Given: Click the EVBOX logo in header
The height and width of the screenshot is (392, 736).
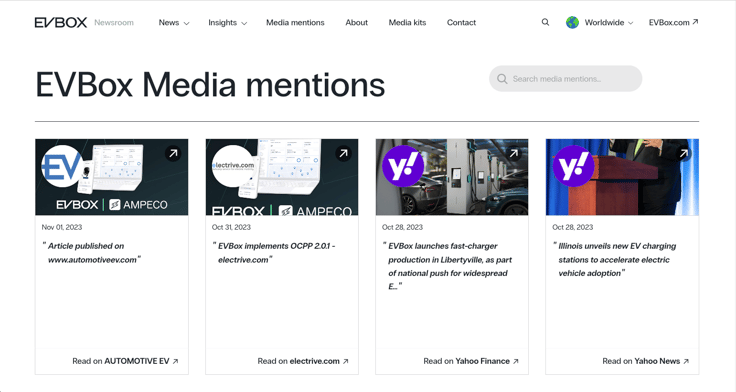Looking at the screenshot, I should pyautogui.click(x=61, y=23).
